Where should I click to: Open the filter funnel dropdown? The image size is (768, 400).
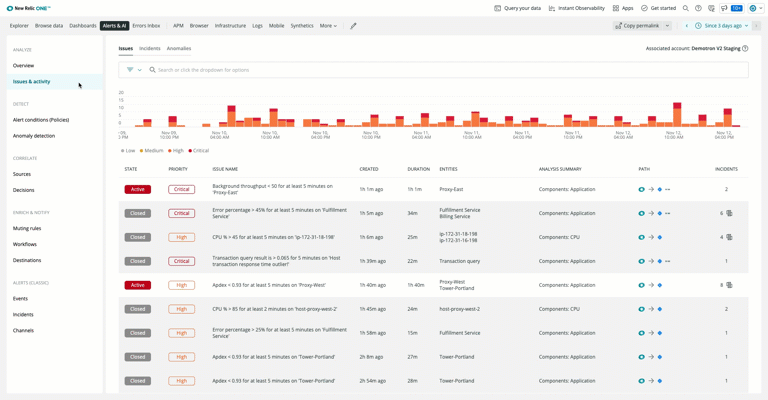(134, 70)
